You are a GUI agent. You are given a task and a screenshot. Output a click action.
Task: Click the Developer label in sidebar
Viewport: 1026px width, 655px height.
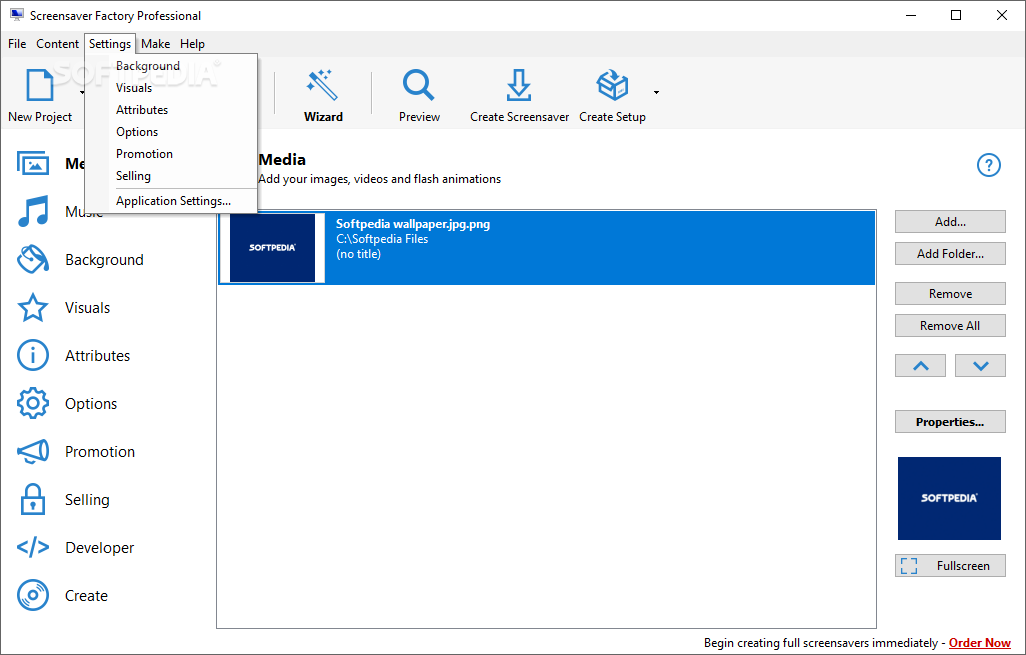99,548
